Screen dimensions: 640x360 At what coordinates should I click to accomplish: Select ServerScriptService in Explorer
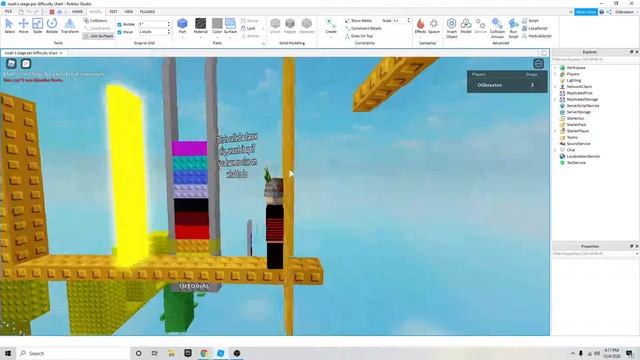(x=583, y=106)
